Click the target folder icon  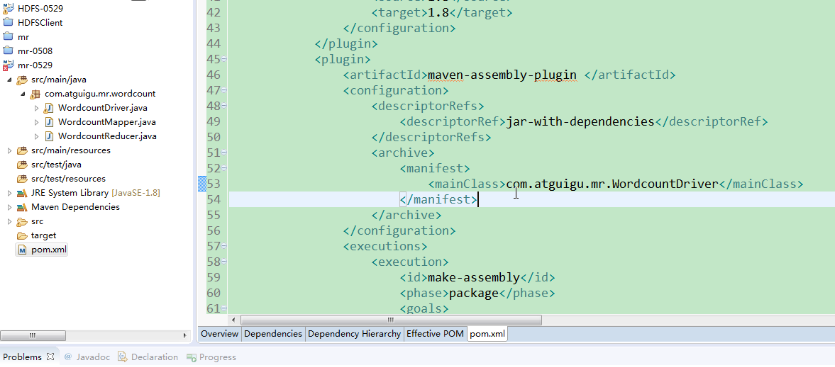click(x=22, y=235)
